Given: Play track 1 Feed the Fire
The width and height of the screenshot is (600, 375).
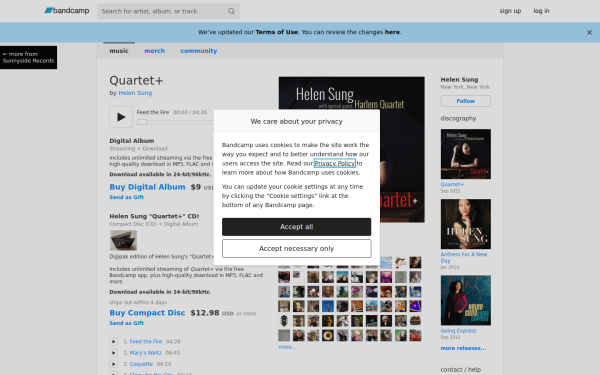Looking at the screenshot, I should click(x=113, y=341).
